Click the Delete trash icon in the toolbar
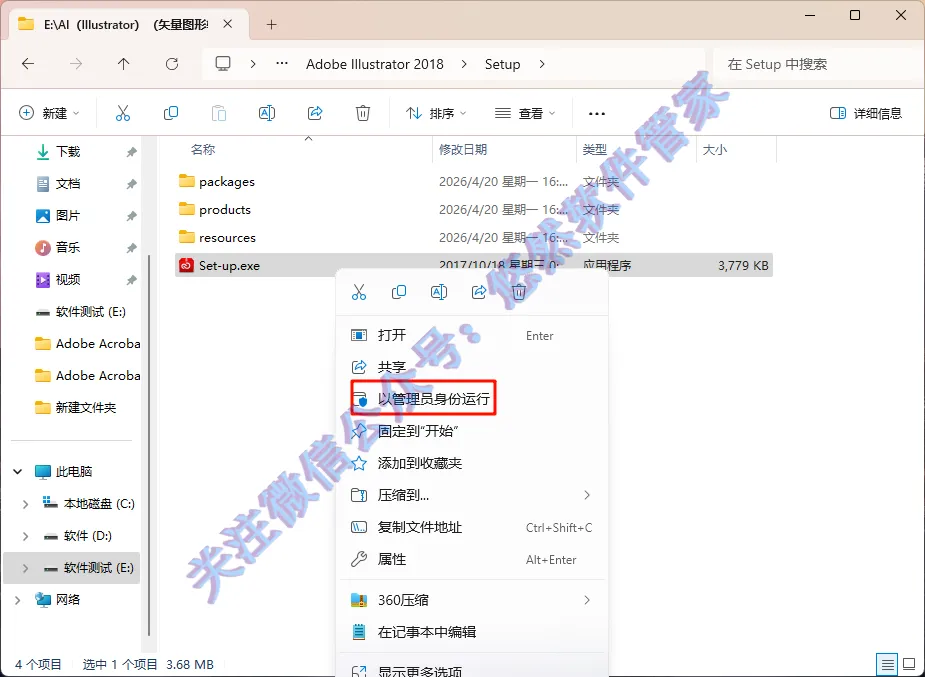The height and width of the screenshot is (677, 925). tap(363, 113)
